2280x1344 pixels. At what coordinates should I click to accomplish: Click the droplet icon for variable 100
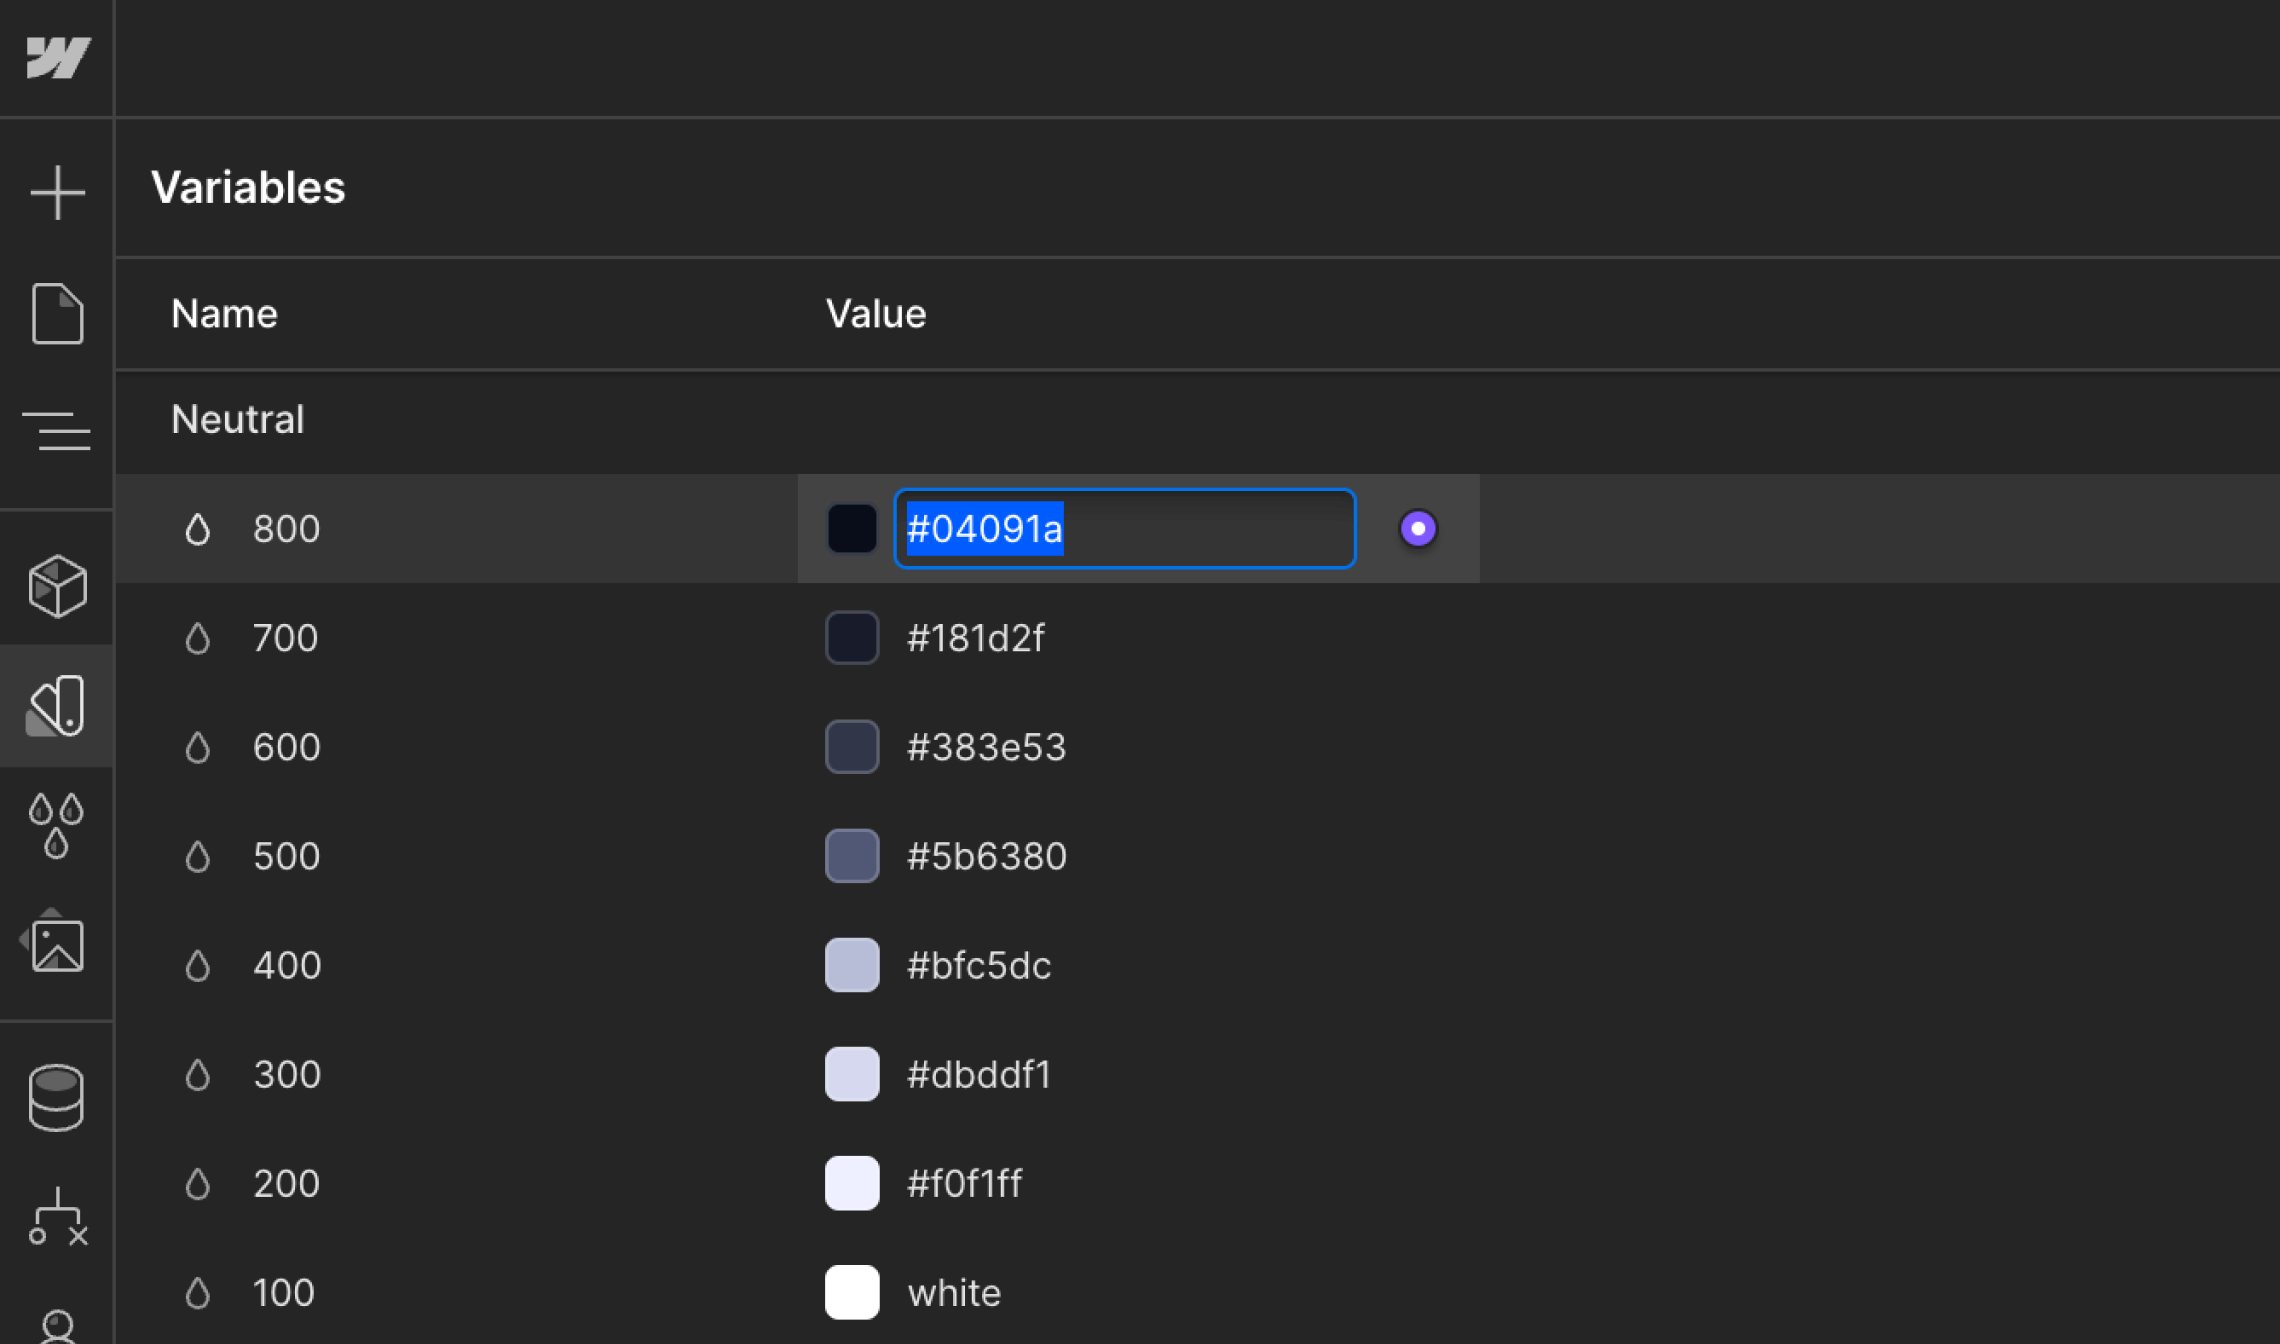coord(198,1292)
